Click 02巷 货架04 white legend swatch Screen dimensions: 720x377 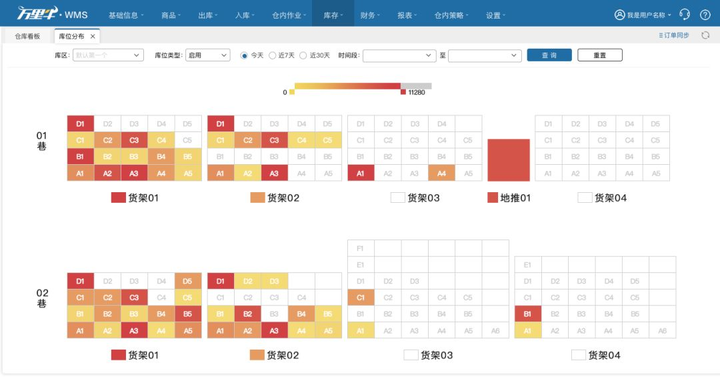pyautogui.click(x=579, y=354)
